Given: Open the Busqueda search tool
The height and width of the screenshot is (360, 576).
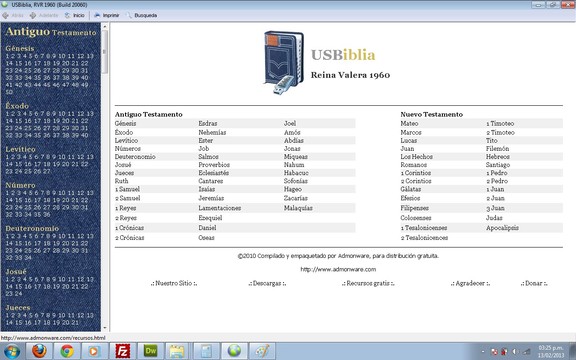Looking at the screenshot, I should pyautogui.click(x=142, y=15).
